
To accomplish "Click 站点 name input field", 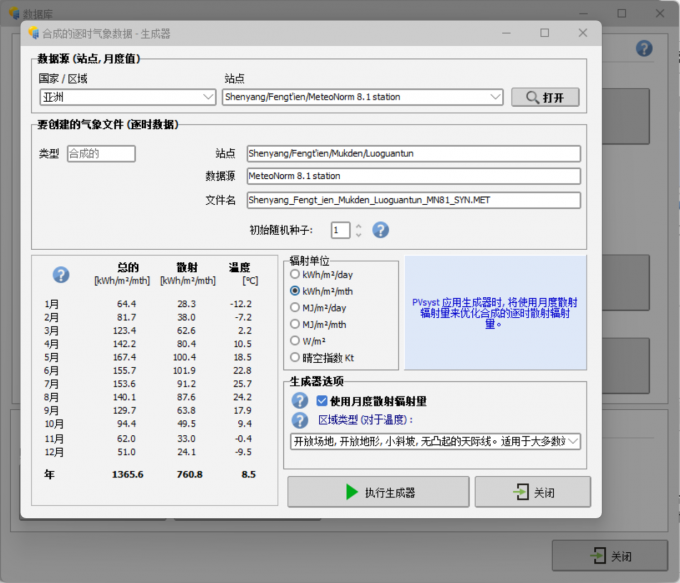I will [x=414, y=154].
